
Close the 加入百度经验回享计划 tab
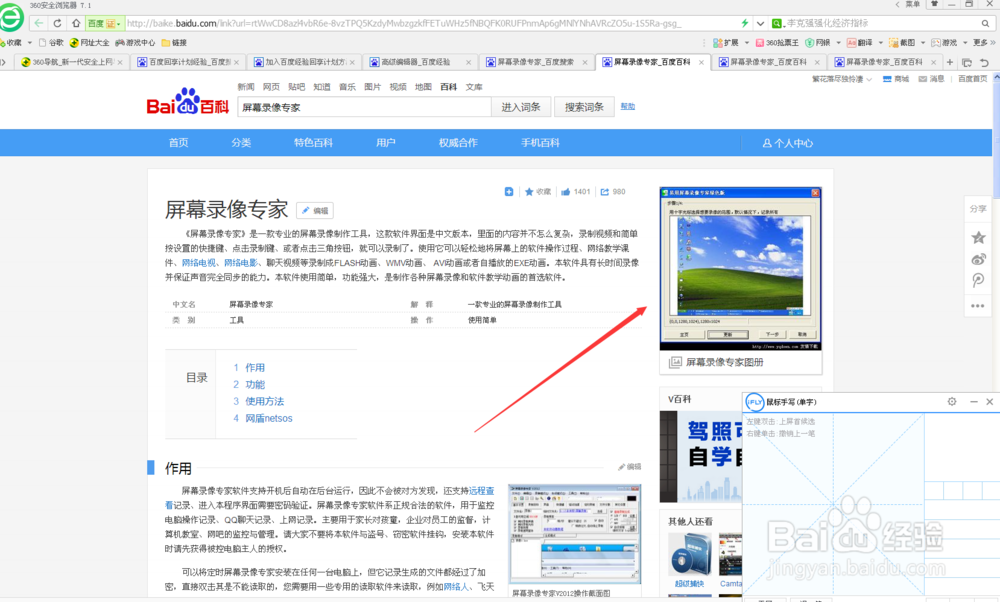[352, 62]
